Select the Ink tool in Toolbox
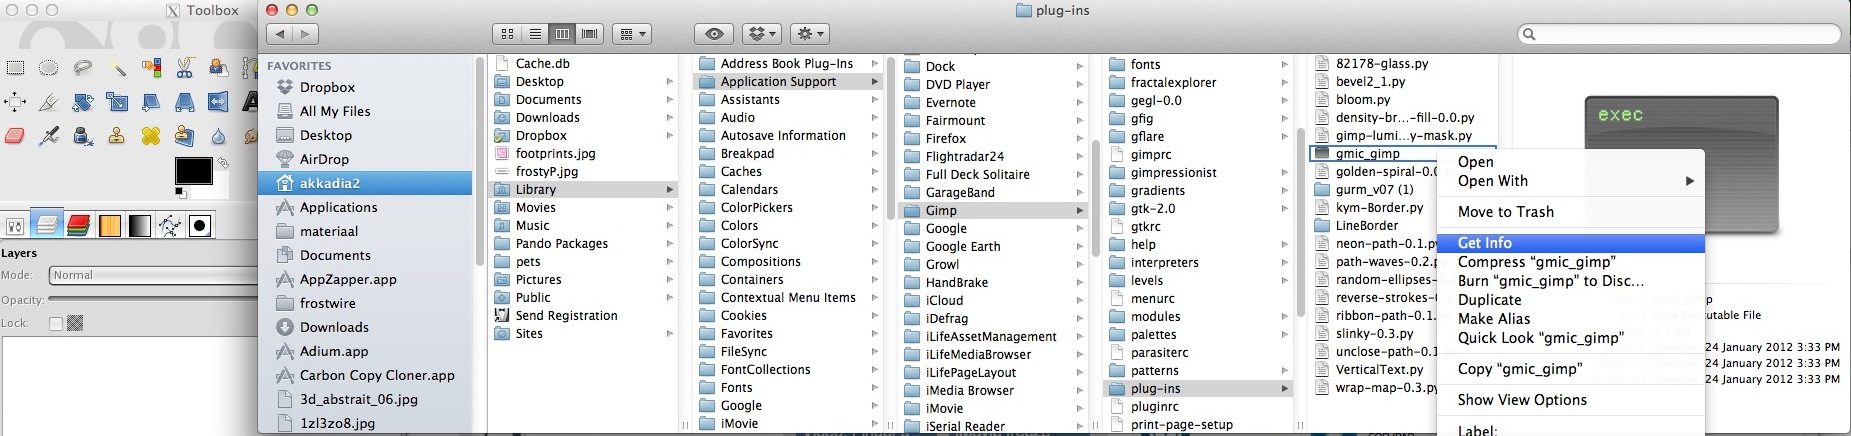Screen dimensions: 1851x436 coord(83,136)
